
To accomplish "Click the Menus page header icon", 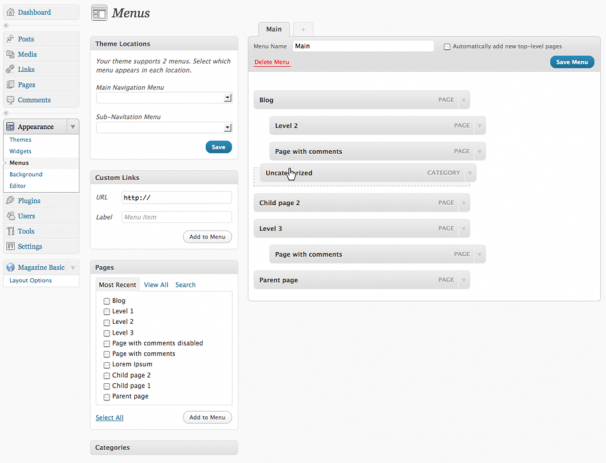I will tap(99, 13).
